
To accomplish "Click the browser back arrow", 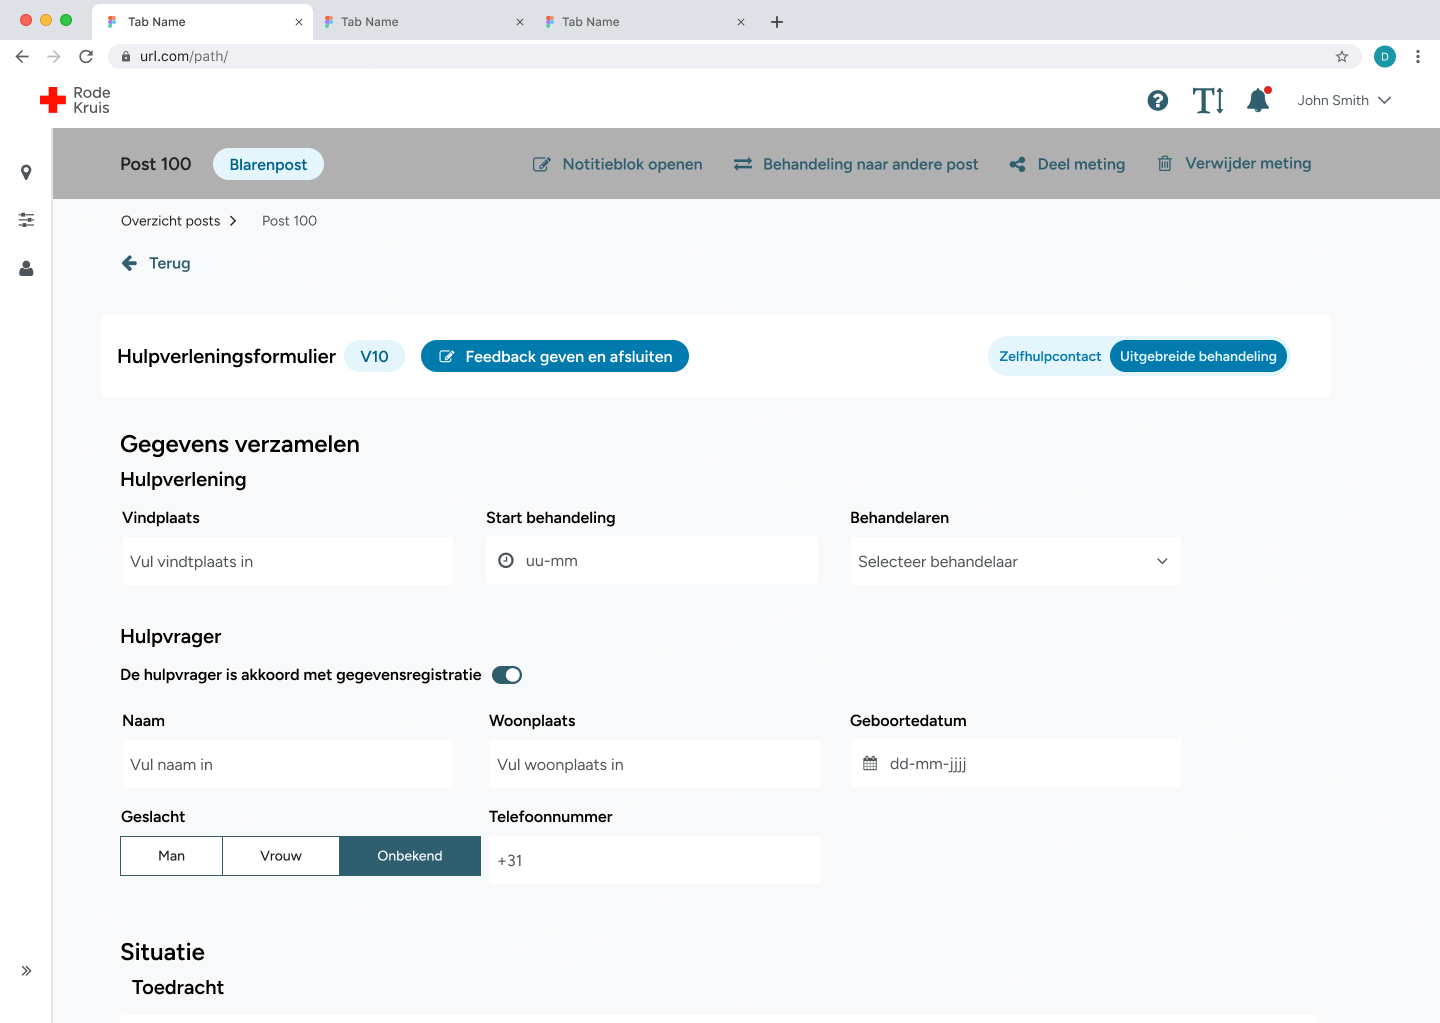I will tap(22, 56).
